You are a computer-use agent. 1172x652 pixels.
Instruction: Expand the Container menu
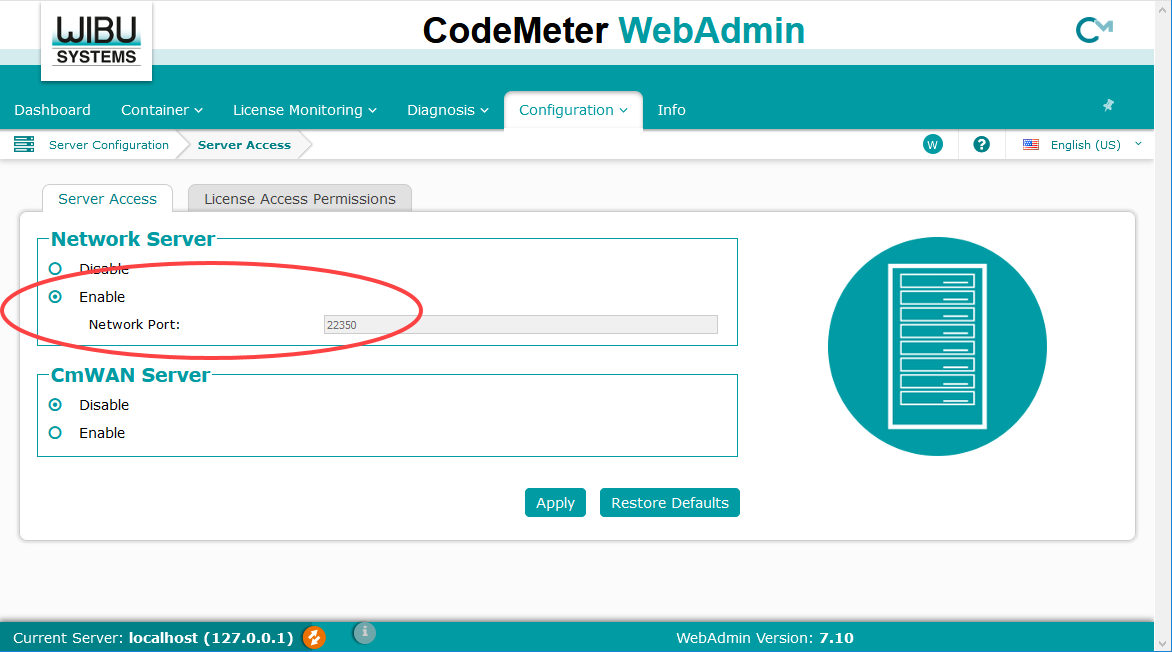click(161, 110)
